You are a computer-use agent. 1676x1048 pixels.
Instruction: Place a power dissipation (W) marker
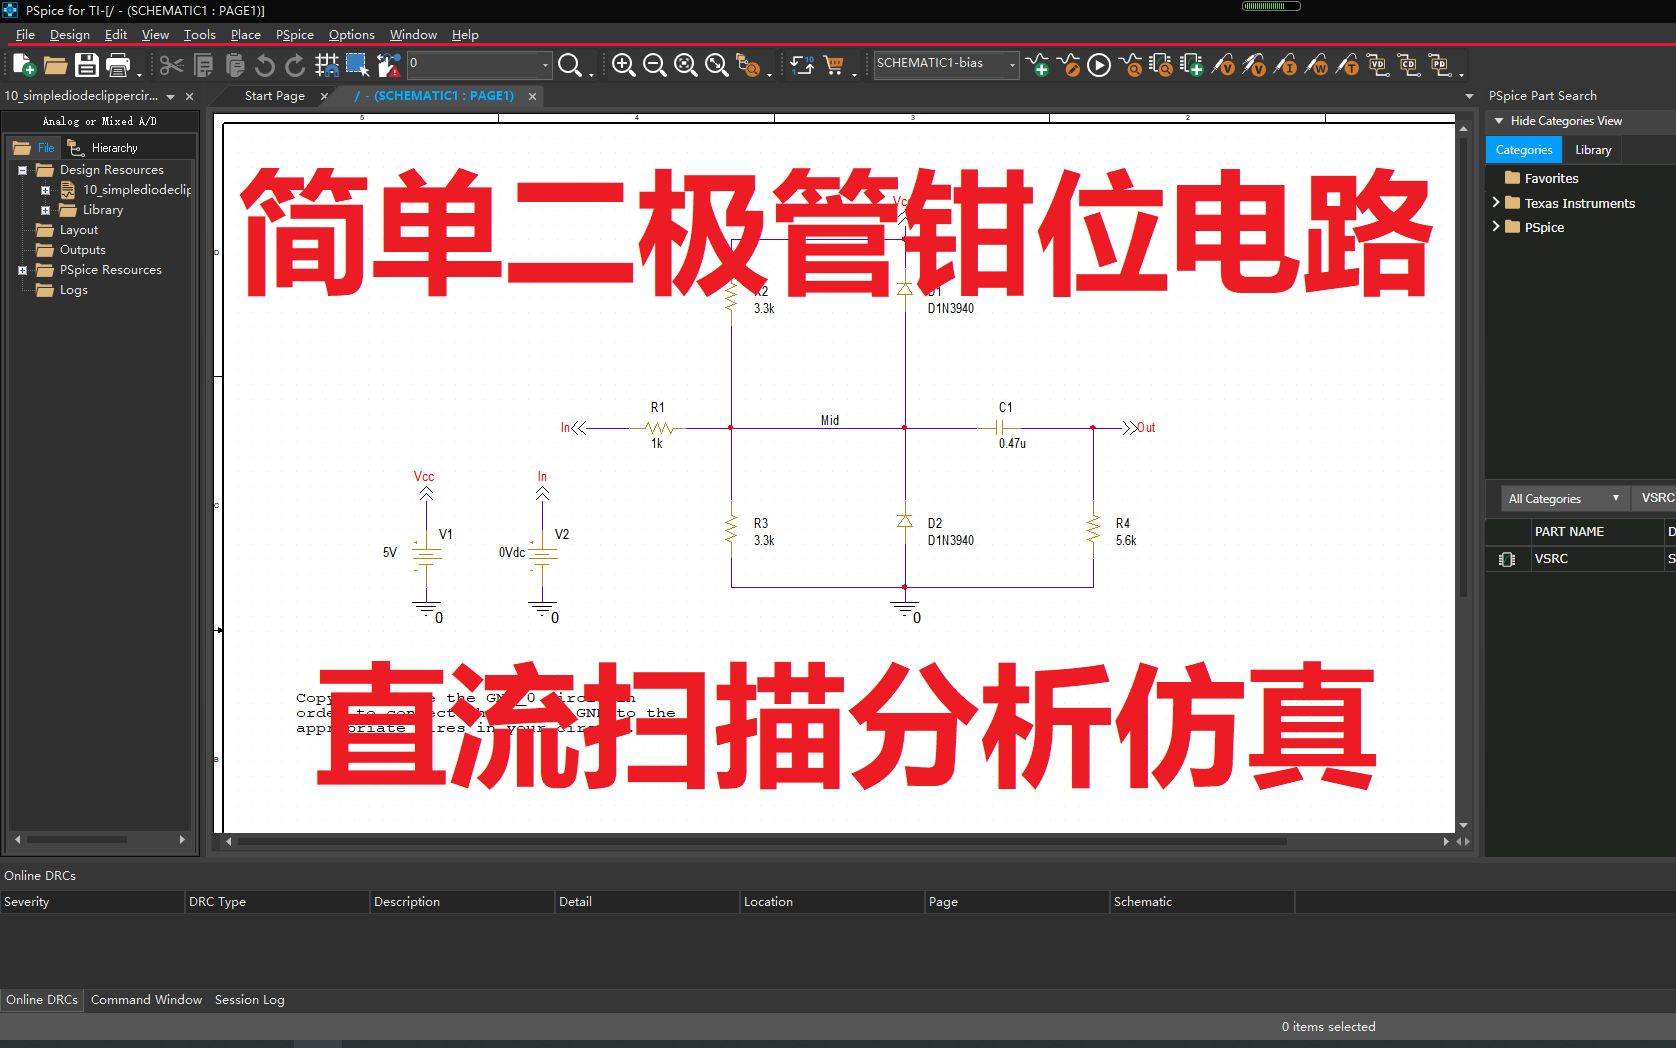[1318, 65]
